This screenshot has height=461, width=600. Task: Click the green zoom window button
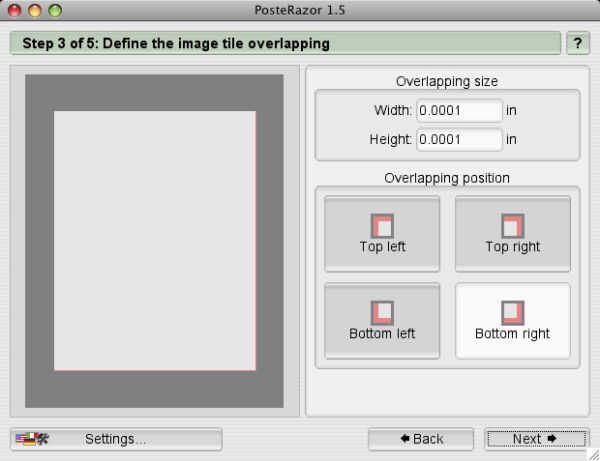(55, 10)
